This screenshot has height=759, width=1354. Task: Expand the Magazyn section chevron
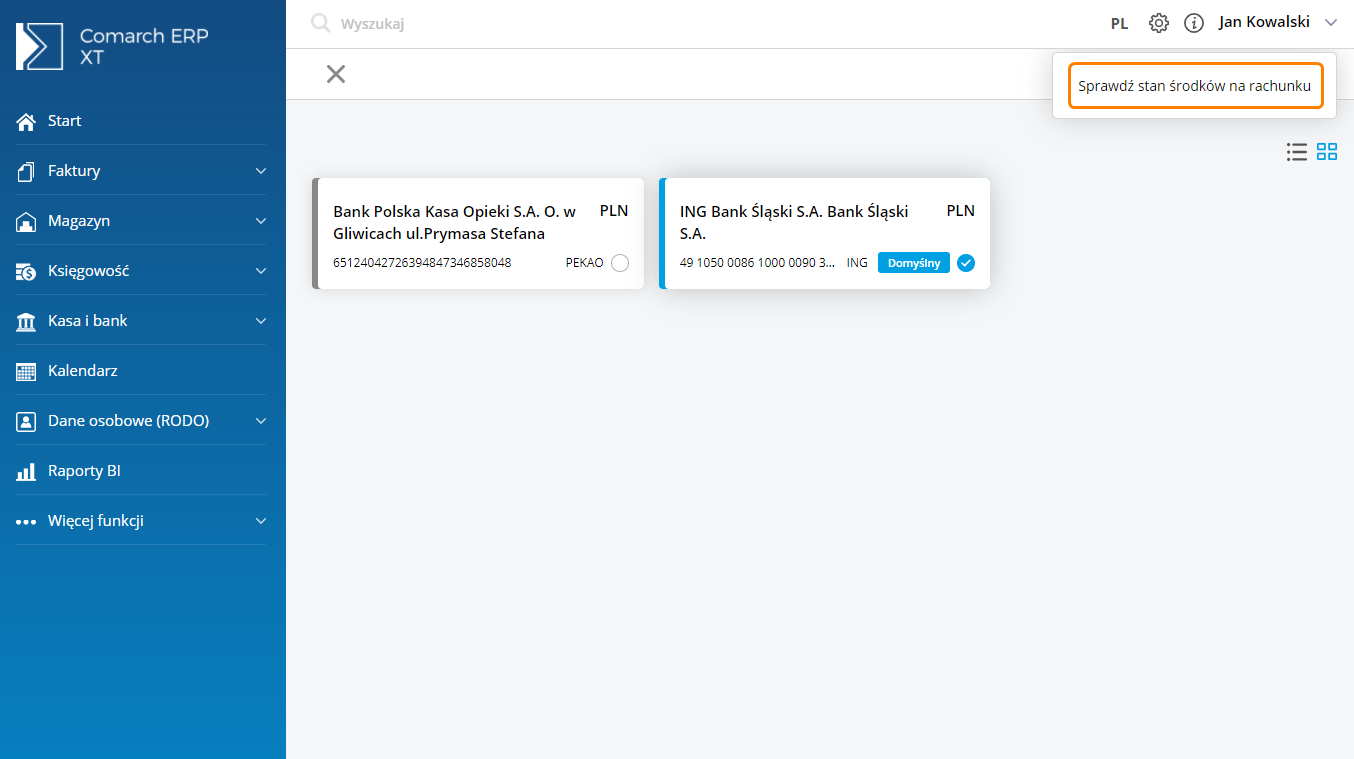coord(261,221)
